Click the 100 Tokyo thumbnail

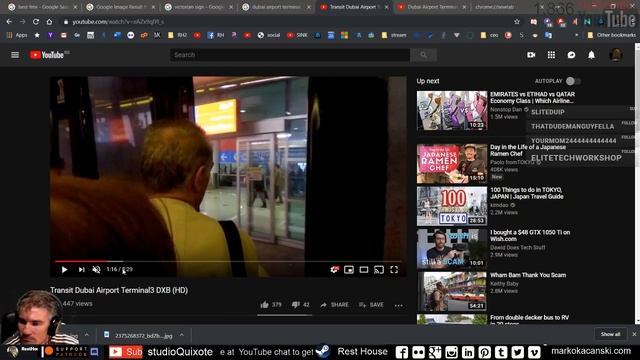[x=452, y=206]
